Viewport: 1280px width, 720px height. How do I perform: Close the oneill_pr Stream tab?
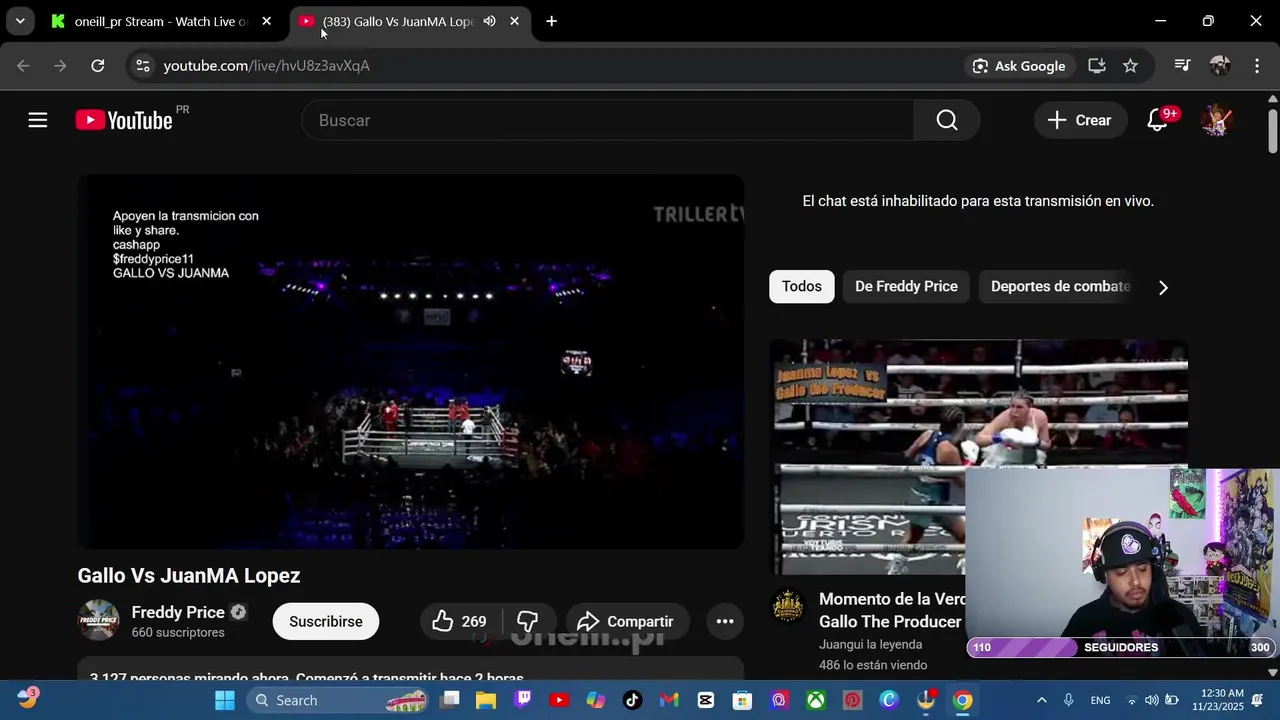266,21
